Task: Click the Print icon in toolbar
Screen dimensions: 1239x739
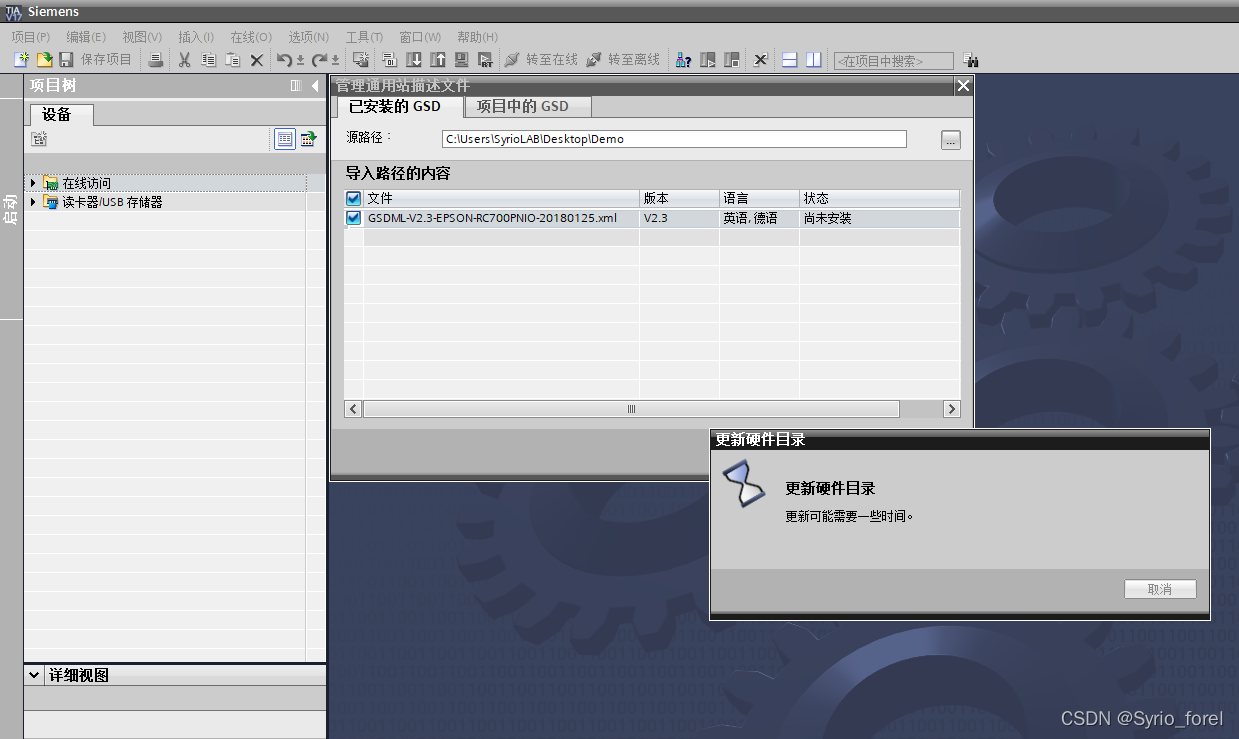Action: coord(155,60)
